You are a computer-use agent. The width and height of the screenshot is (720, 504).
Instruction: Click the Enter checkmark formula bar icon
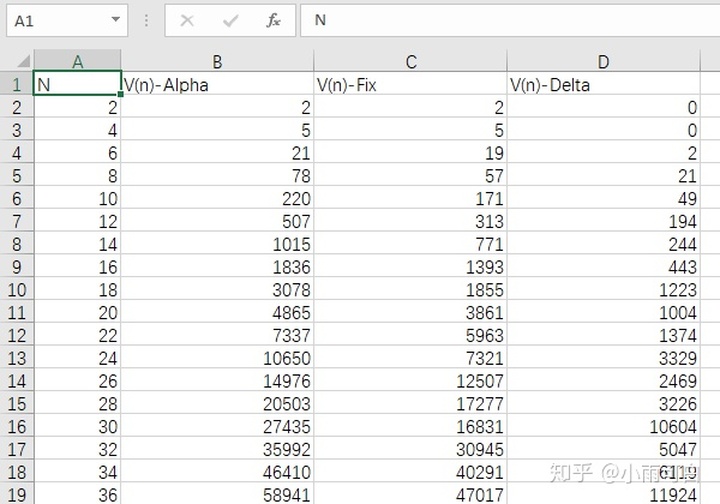pyautogui.click(x=230, y=21)
